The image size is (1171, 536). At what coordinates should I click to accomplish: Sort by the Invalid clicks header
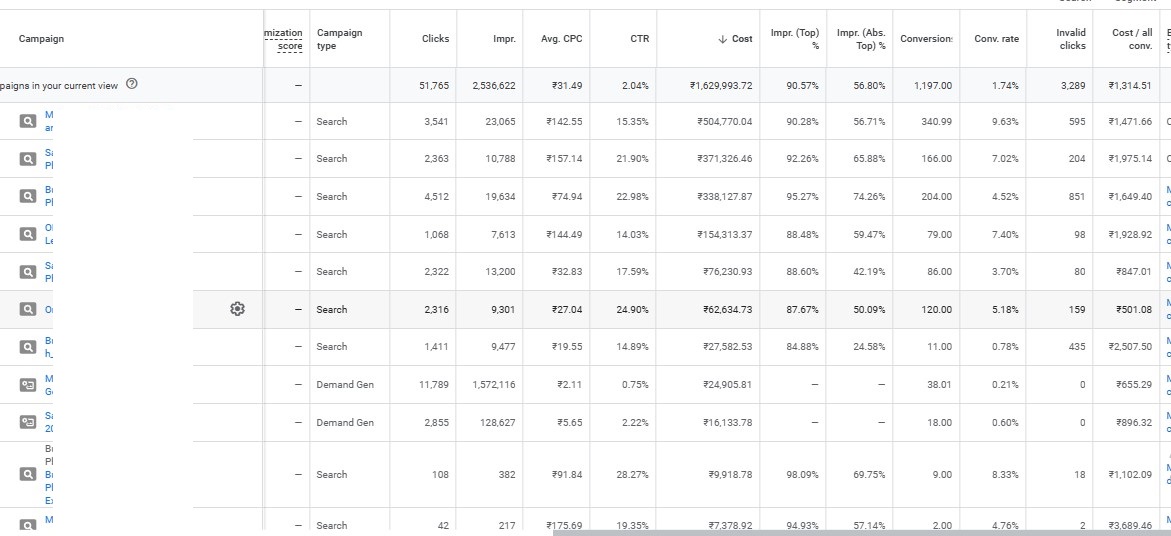pos(1071,39)
